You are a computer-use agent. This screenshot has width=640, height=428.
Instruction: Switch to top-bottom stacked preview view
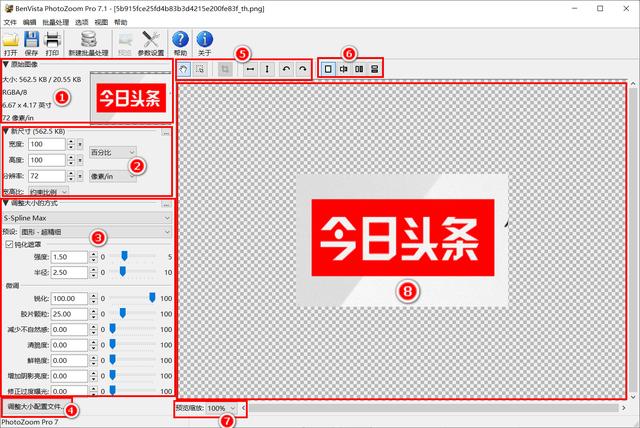375,69
